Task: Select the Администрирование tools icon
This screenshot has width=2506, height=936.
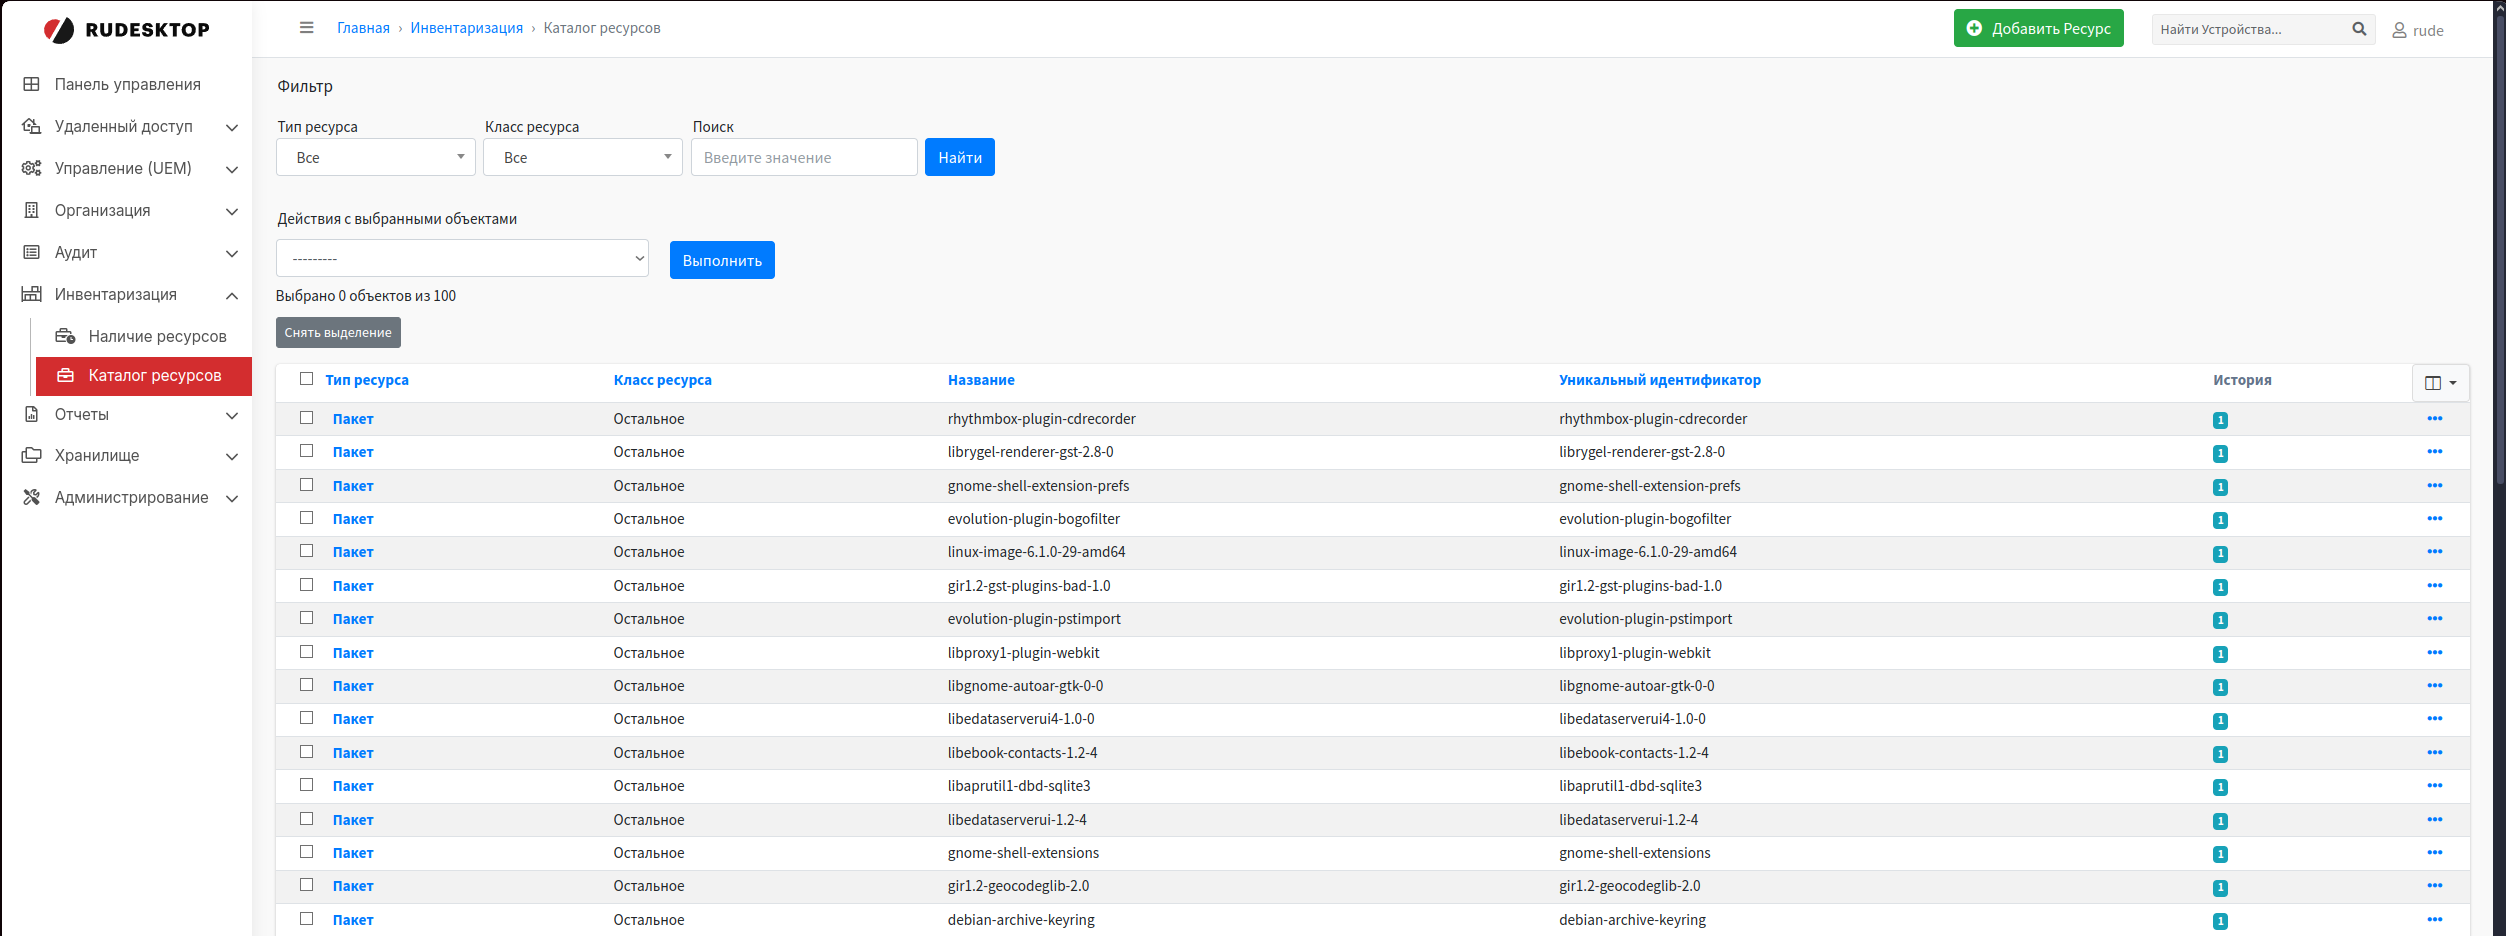Action: coord(30,497)
